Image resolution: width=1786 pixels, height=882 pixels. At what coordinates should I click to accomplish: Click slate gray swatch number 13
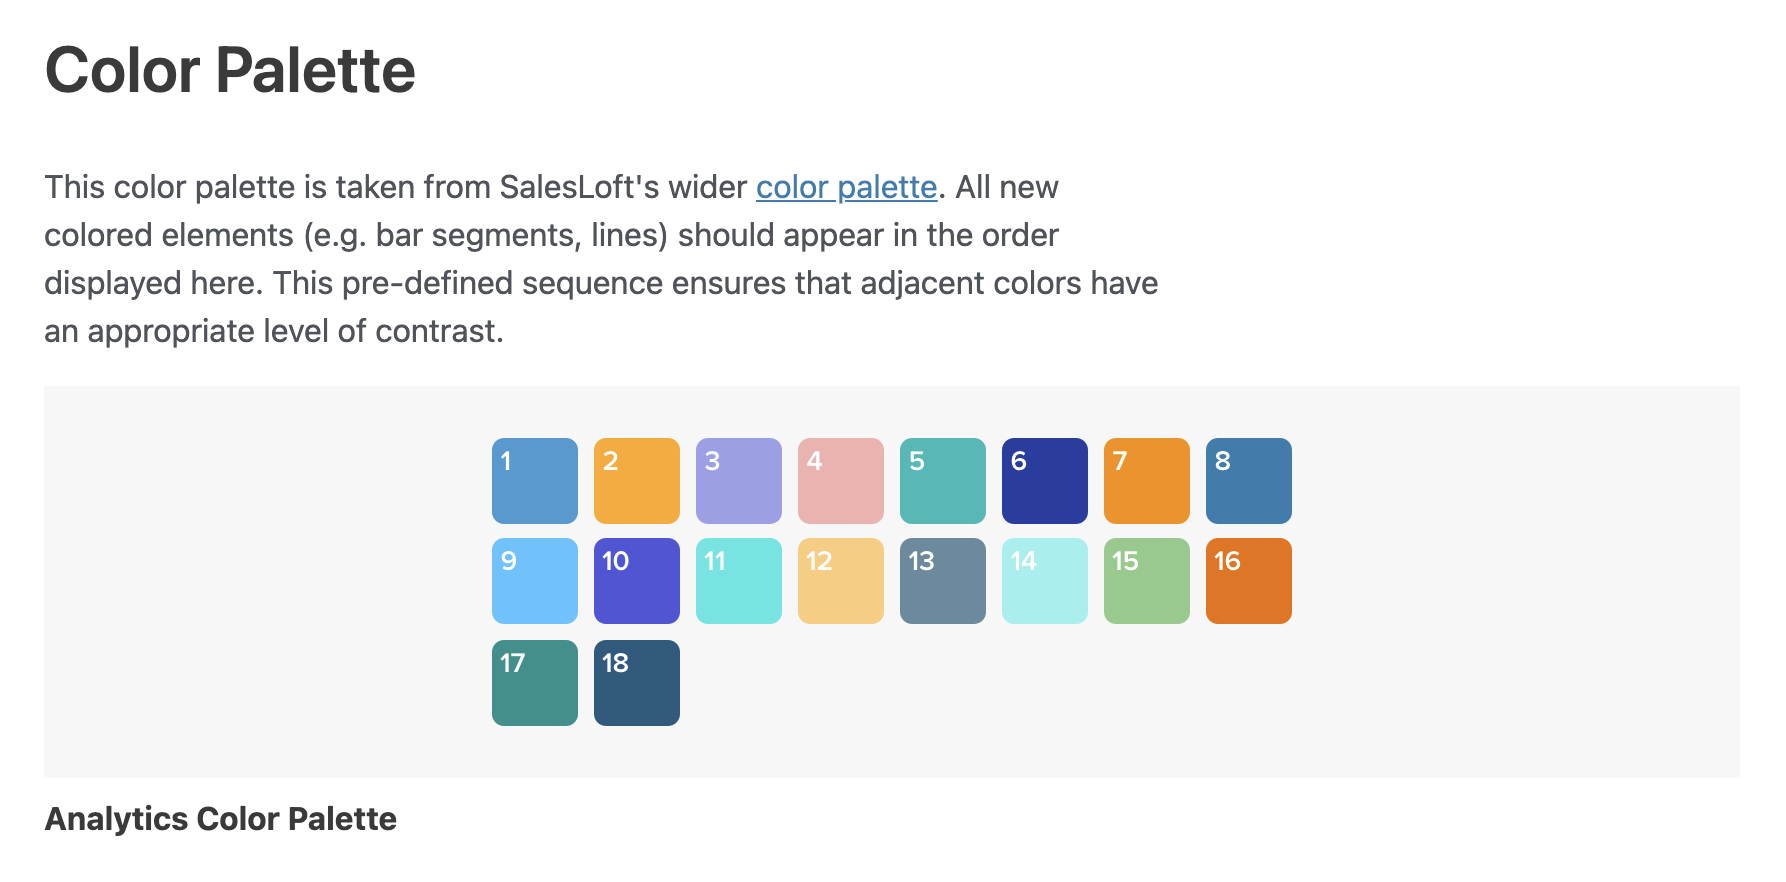(x=943, y=581)
